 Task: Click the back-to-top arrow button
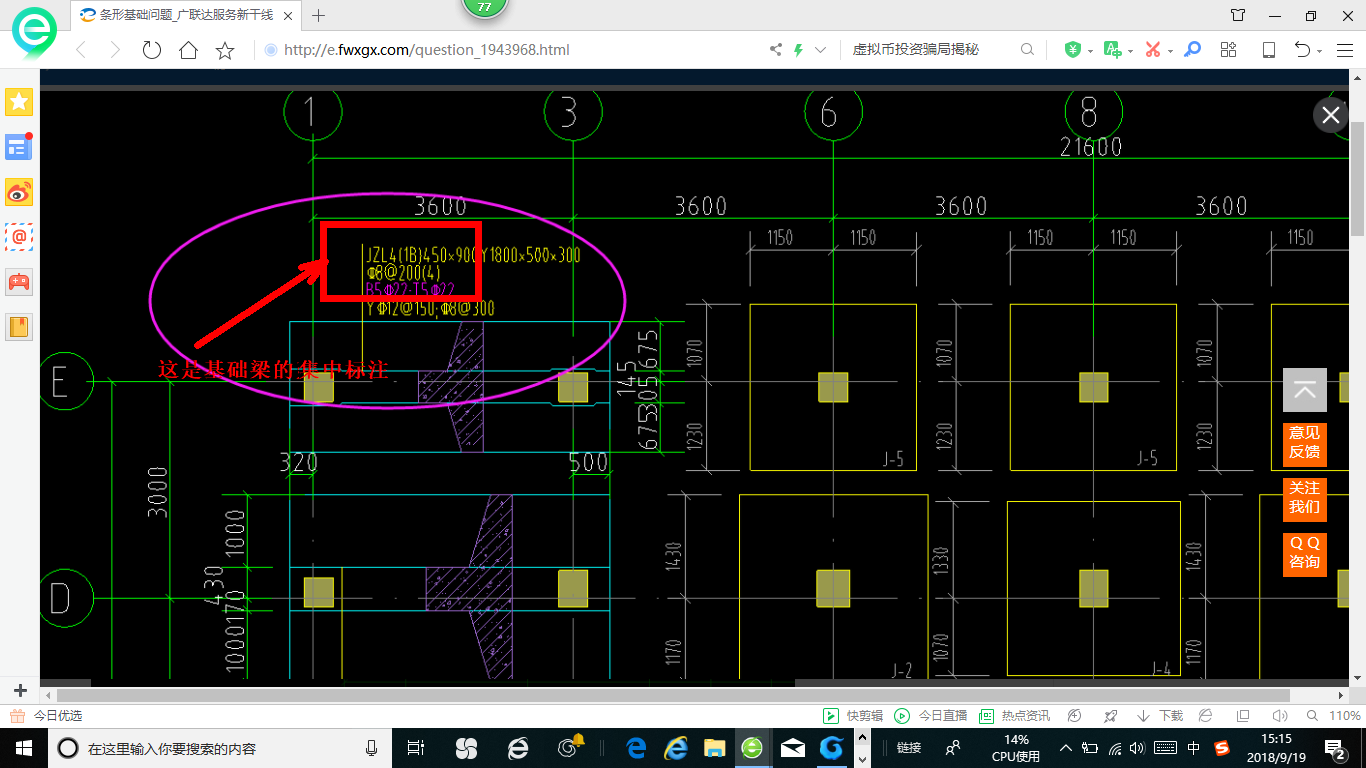[x=1305, y=390]
